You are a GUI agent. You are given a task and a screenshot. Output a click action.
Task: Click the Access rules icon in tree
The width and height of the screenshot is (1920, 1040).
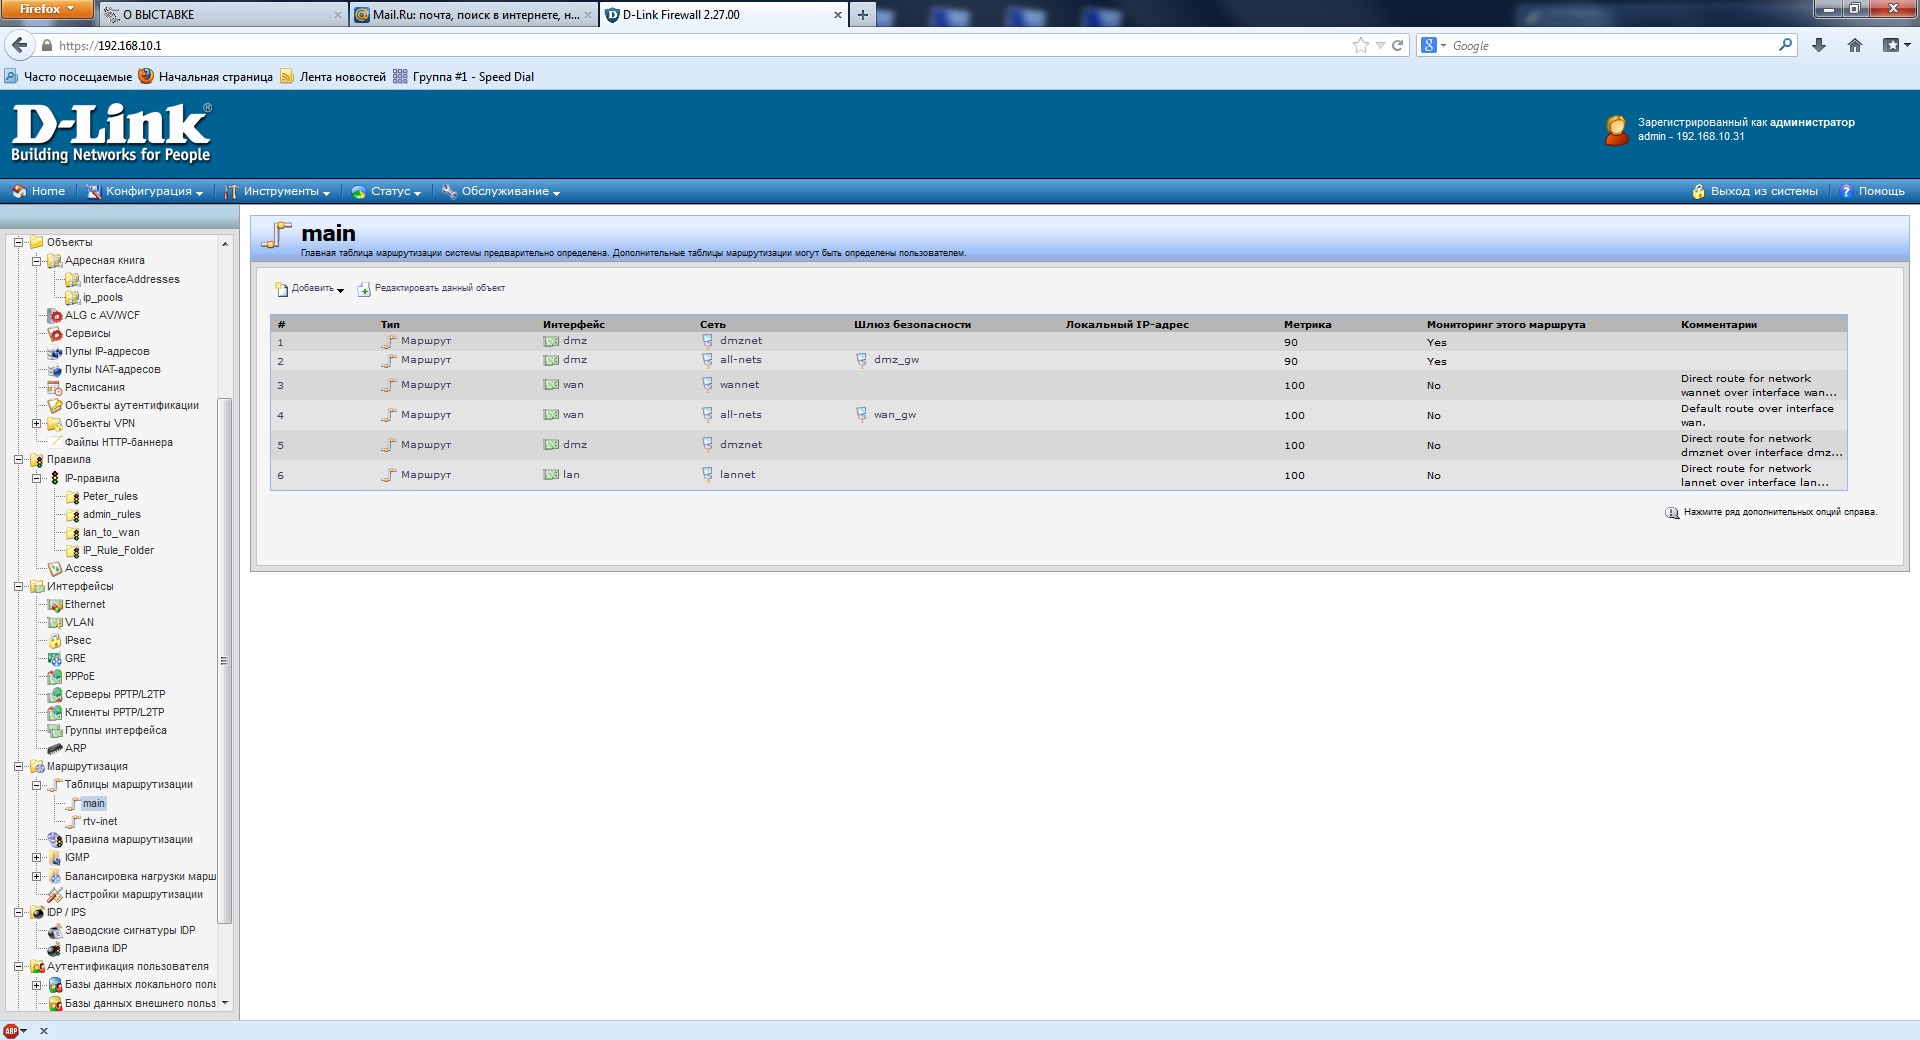(x=55, y=569)
